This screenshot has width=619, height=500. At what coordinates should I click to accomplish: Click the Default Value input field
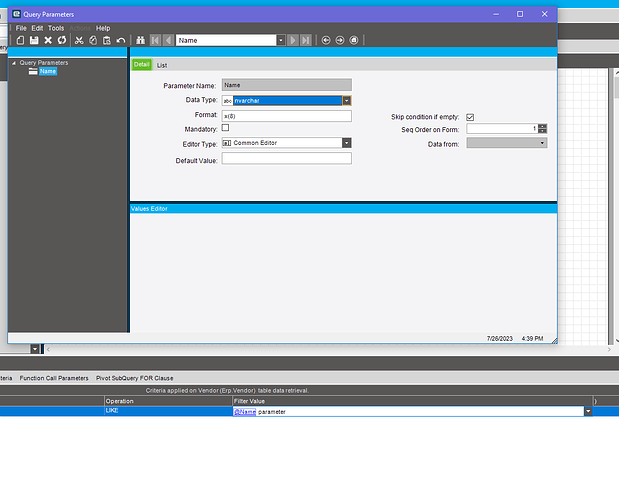click(287, 158)
